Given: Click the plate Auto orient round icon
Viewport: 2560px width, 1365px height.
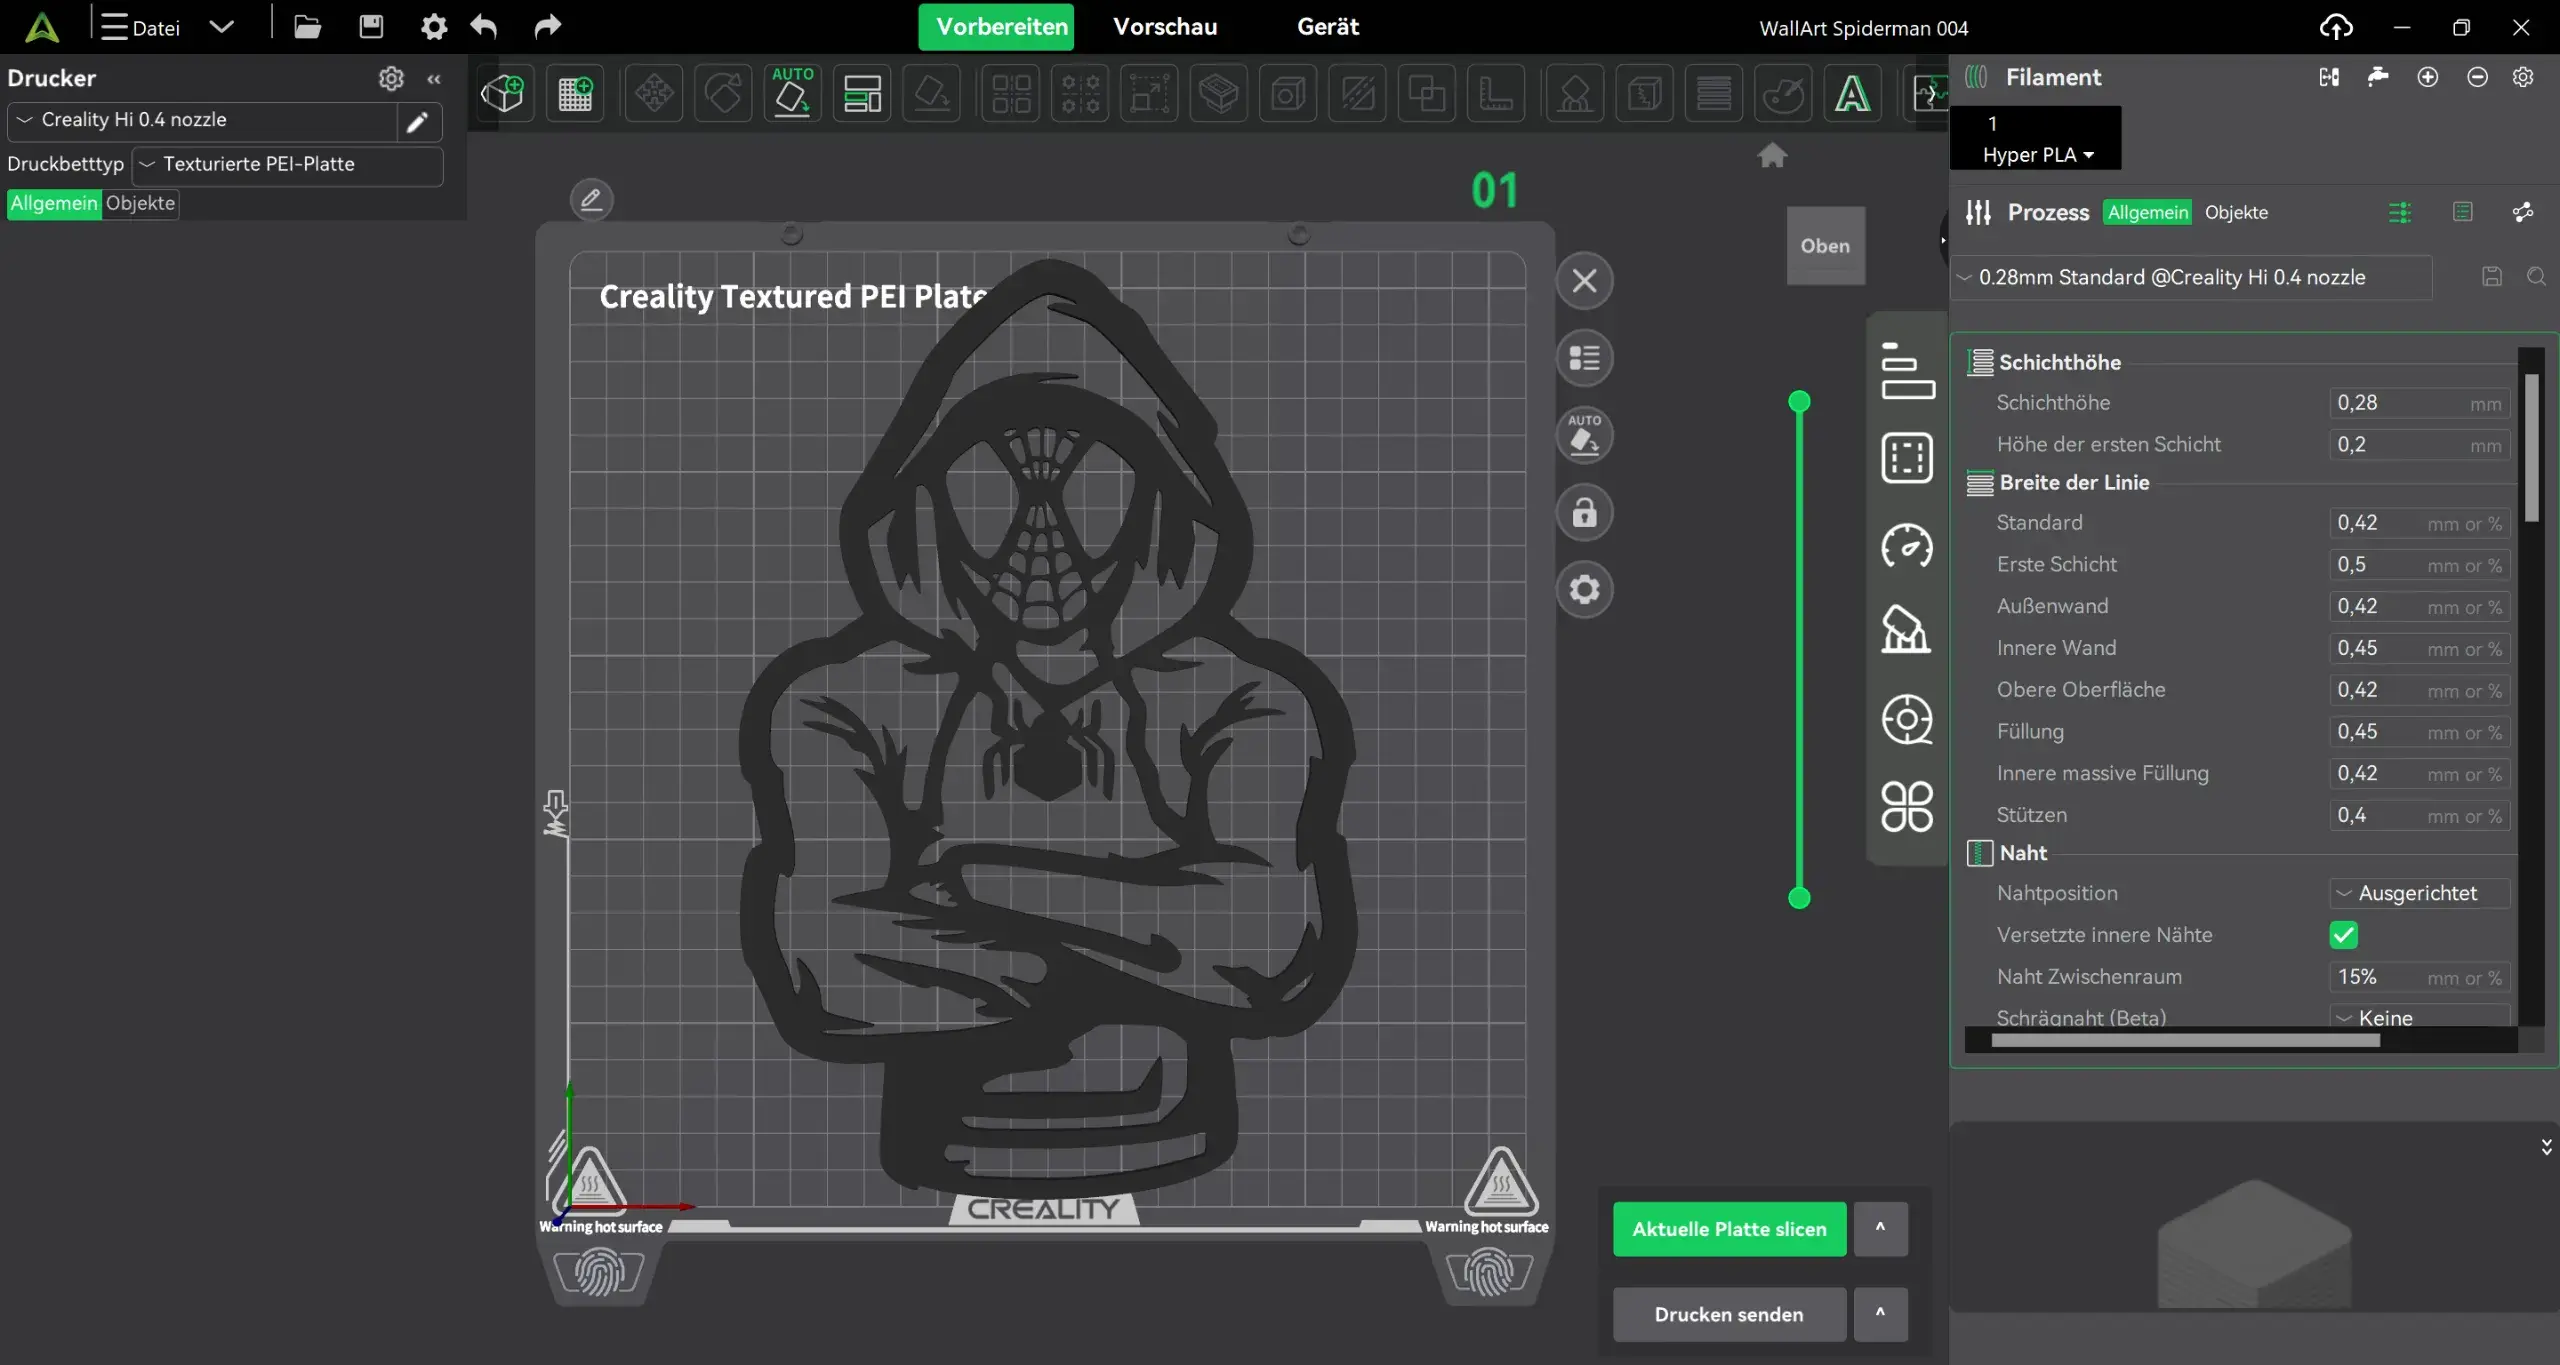Looking at the screenshot, I should coord(1584,436).
